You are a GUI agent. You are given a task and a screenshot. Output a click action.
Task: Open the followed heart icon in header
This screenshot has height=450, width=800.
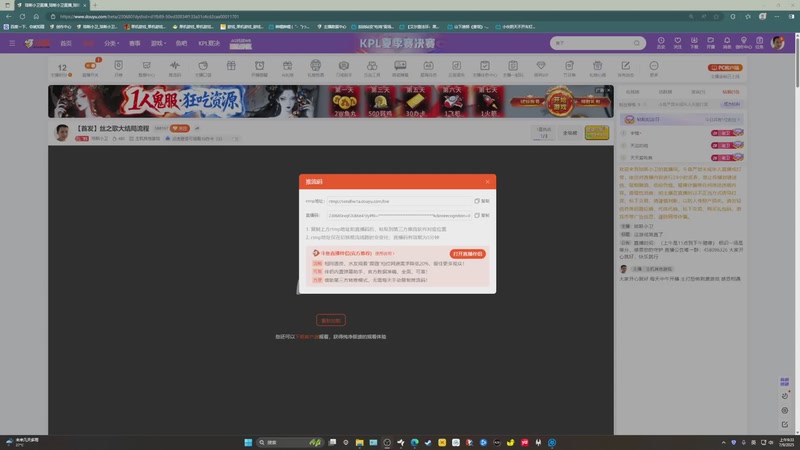pos(678,42)
